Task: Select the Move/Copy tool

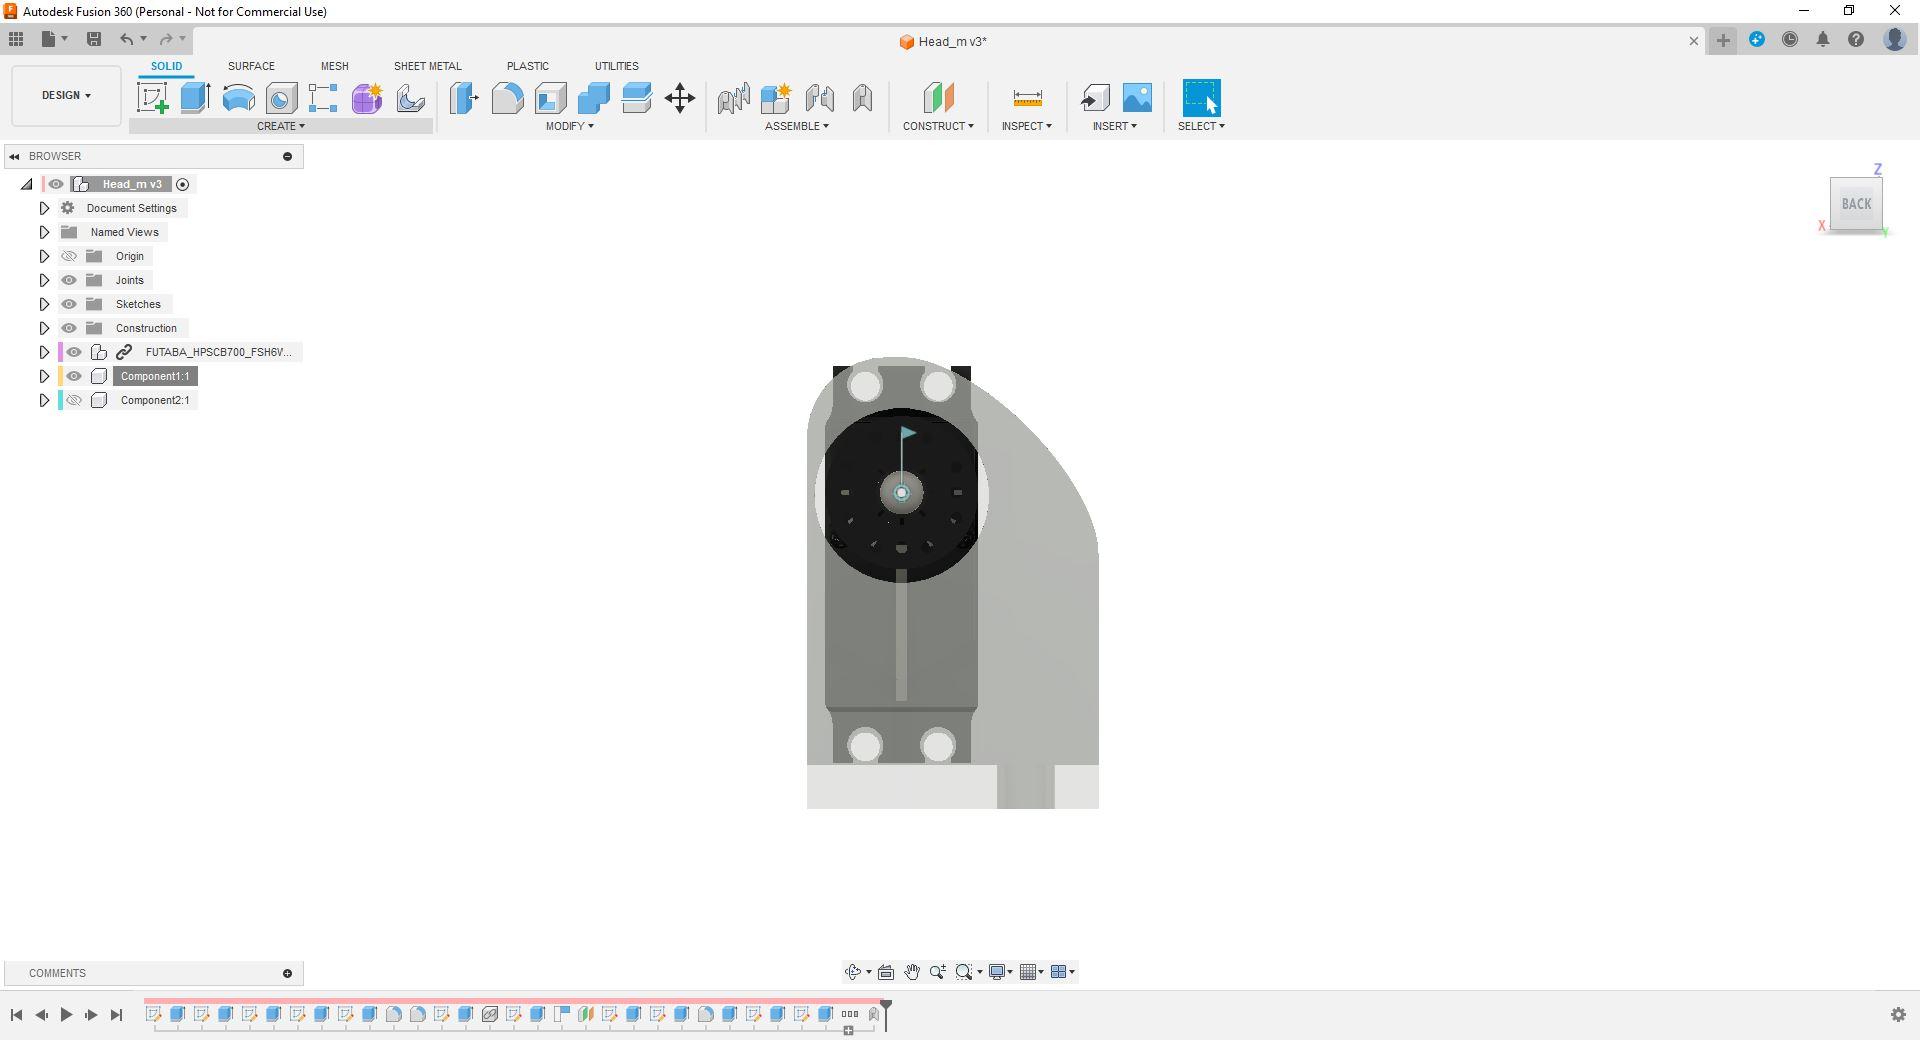Action: click(x=680, y=98)
